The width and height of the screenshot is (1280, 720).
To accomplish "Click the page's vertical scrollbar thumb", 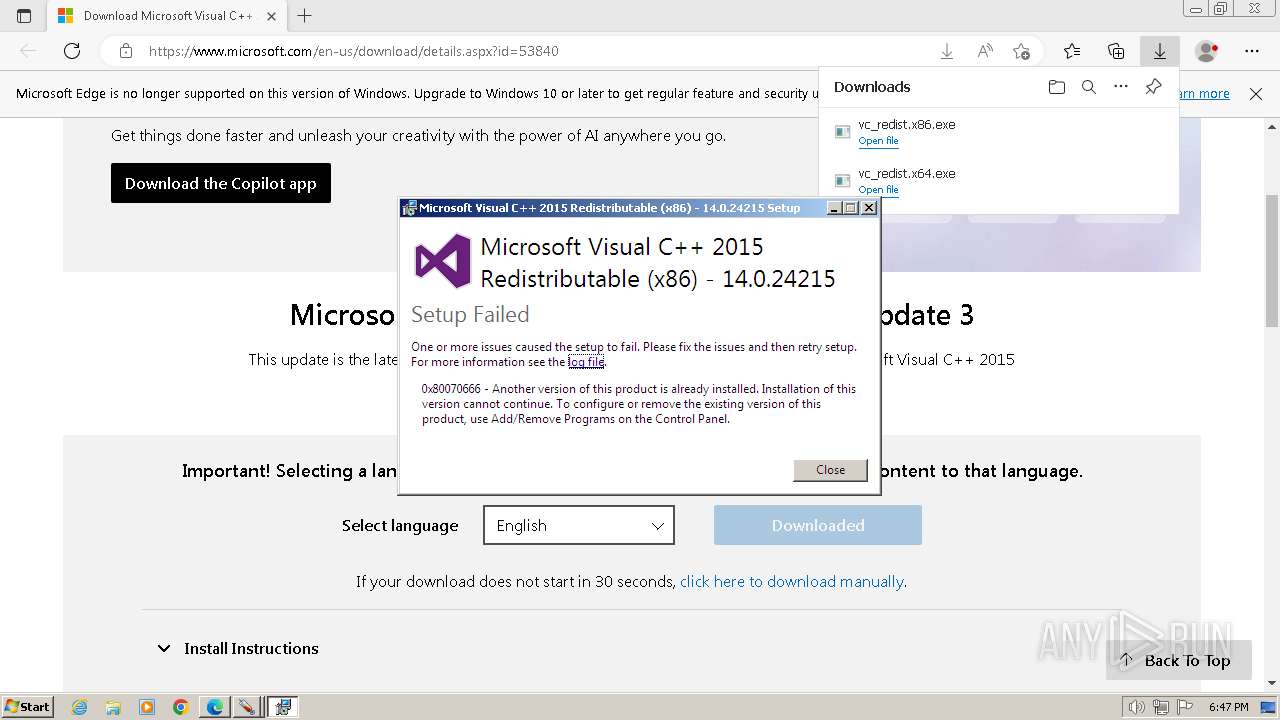I will (1271, 261).
